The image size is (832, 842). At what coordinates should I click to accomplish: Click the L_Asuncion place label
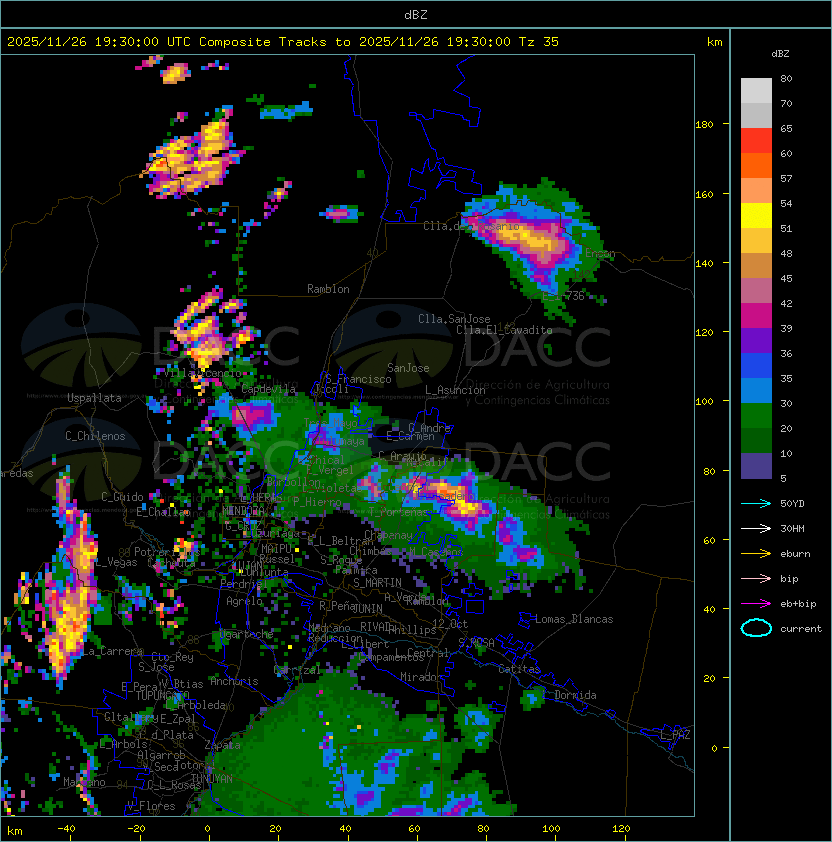tap(455, 390)
